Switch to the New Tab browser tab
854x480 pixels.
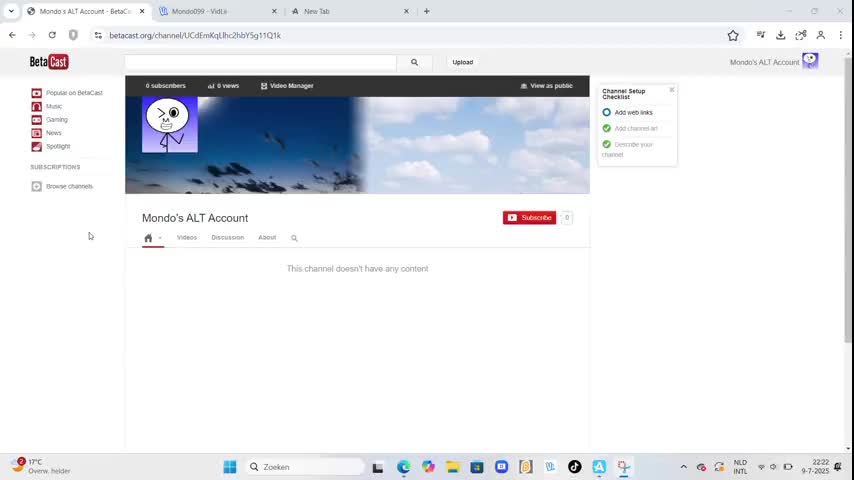tap(349, 11)
